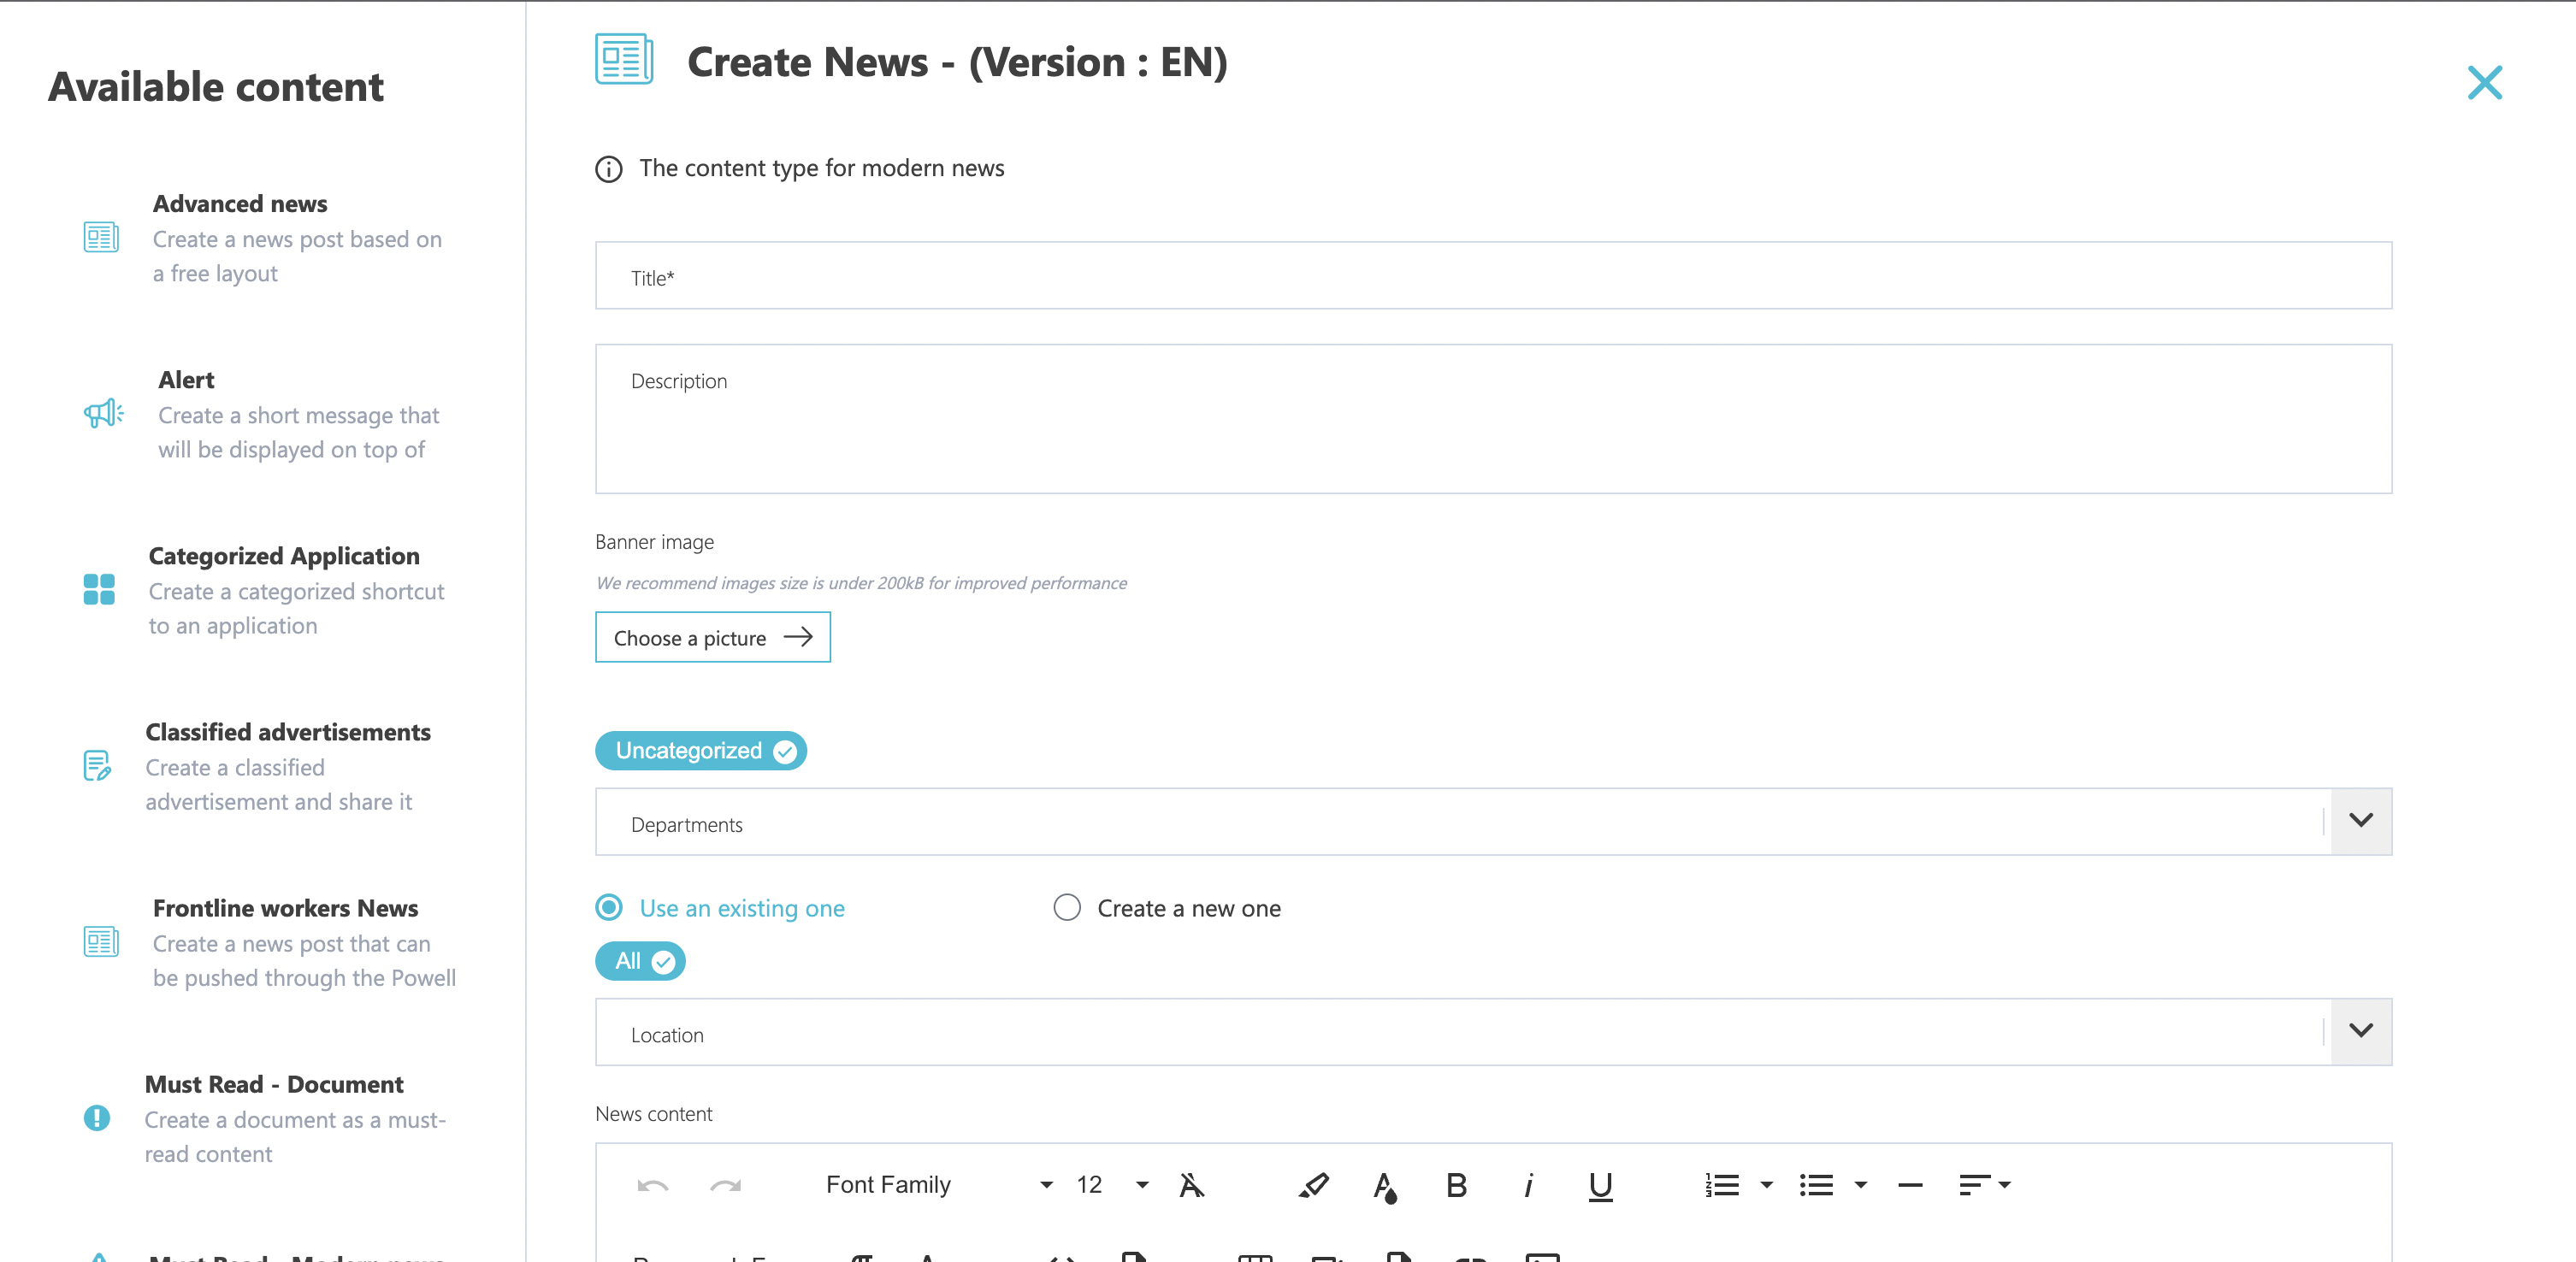Image resolution: width=2576 pixels, height=1262 pixels.
Task: Insert a horizontal line
Action: [x=1910, y=1185]
